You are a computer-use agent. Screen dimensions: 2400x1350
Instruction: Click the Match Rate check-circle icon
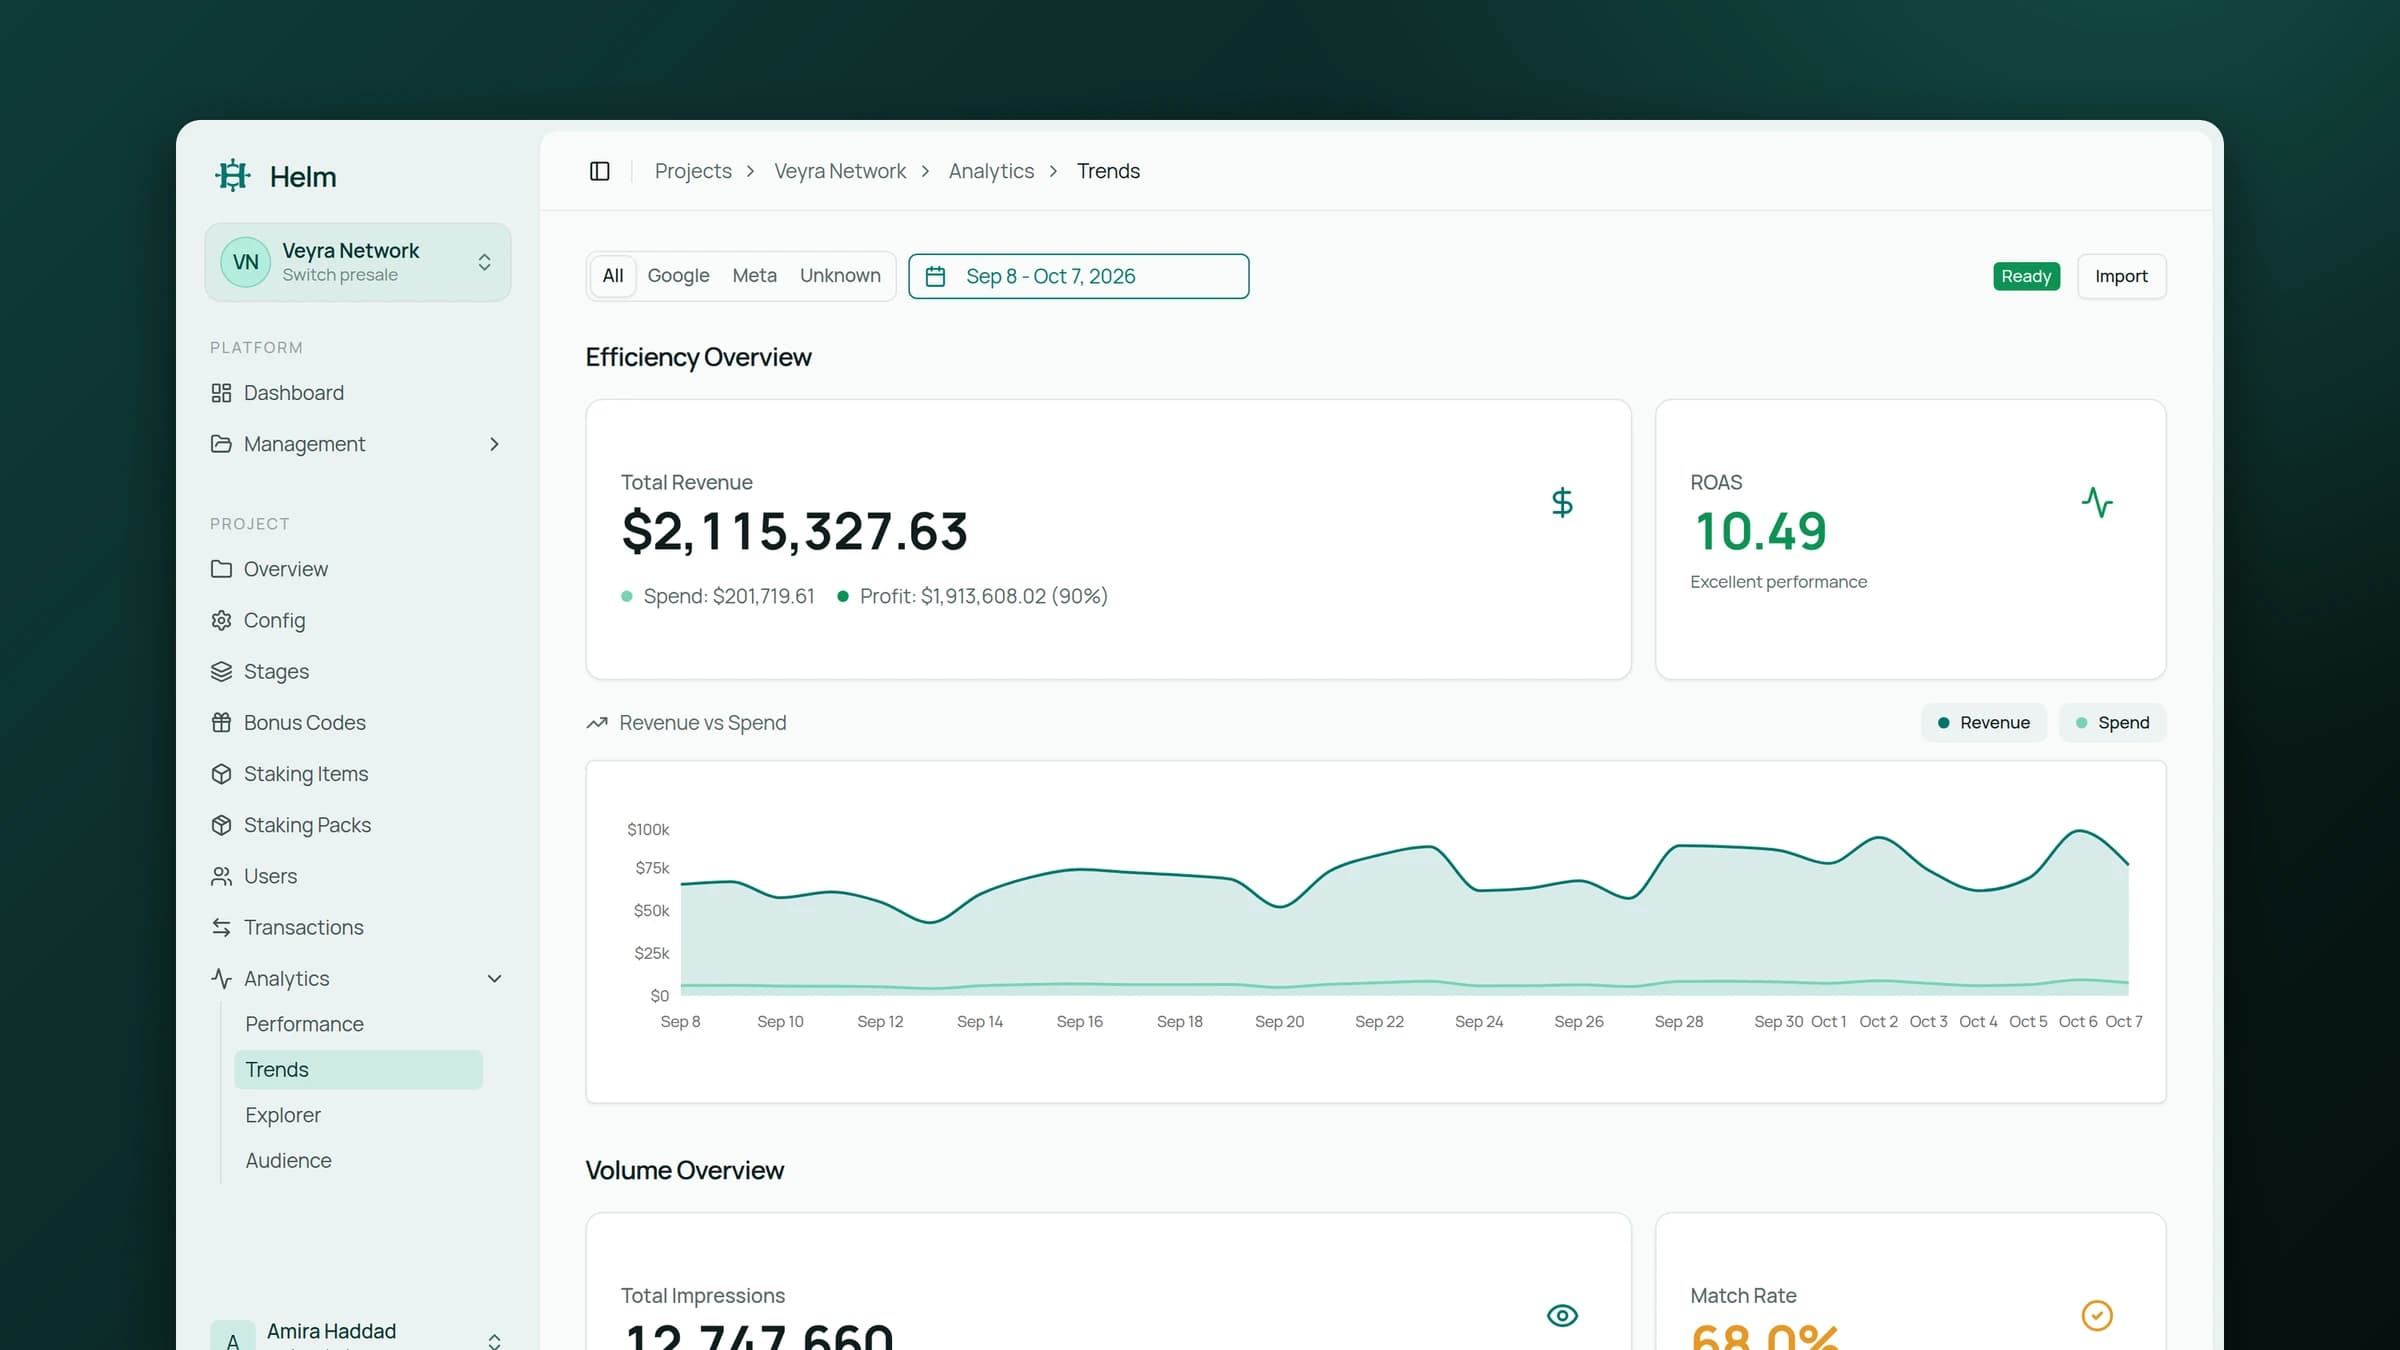[x=2097, y=1315]
